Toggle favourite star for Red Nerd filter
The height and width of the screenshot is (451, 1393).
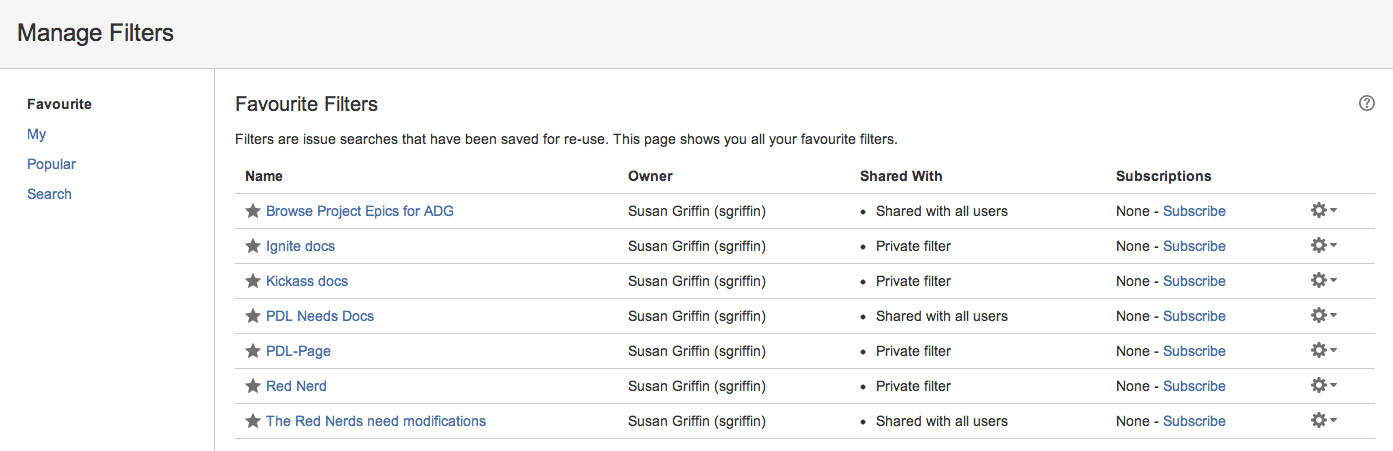click(253, 386)
